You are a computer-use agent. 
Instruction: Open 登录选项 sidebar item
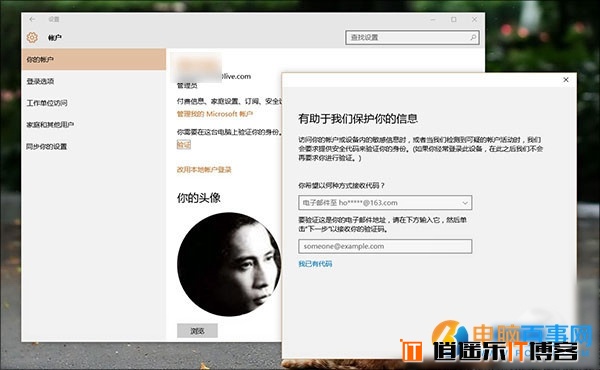[x=94, y=81]
